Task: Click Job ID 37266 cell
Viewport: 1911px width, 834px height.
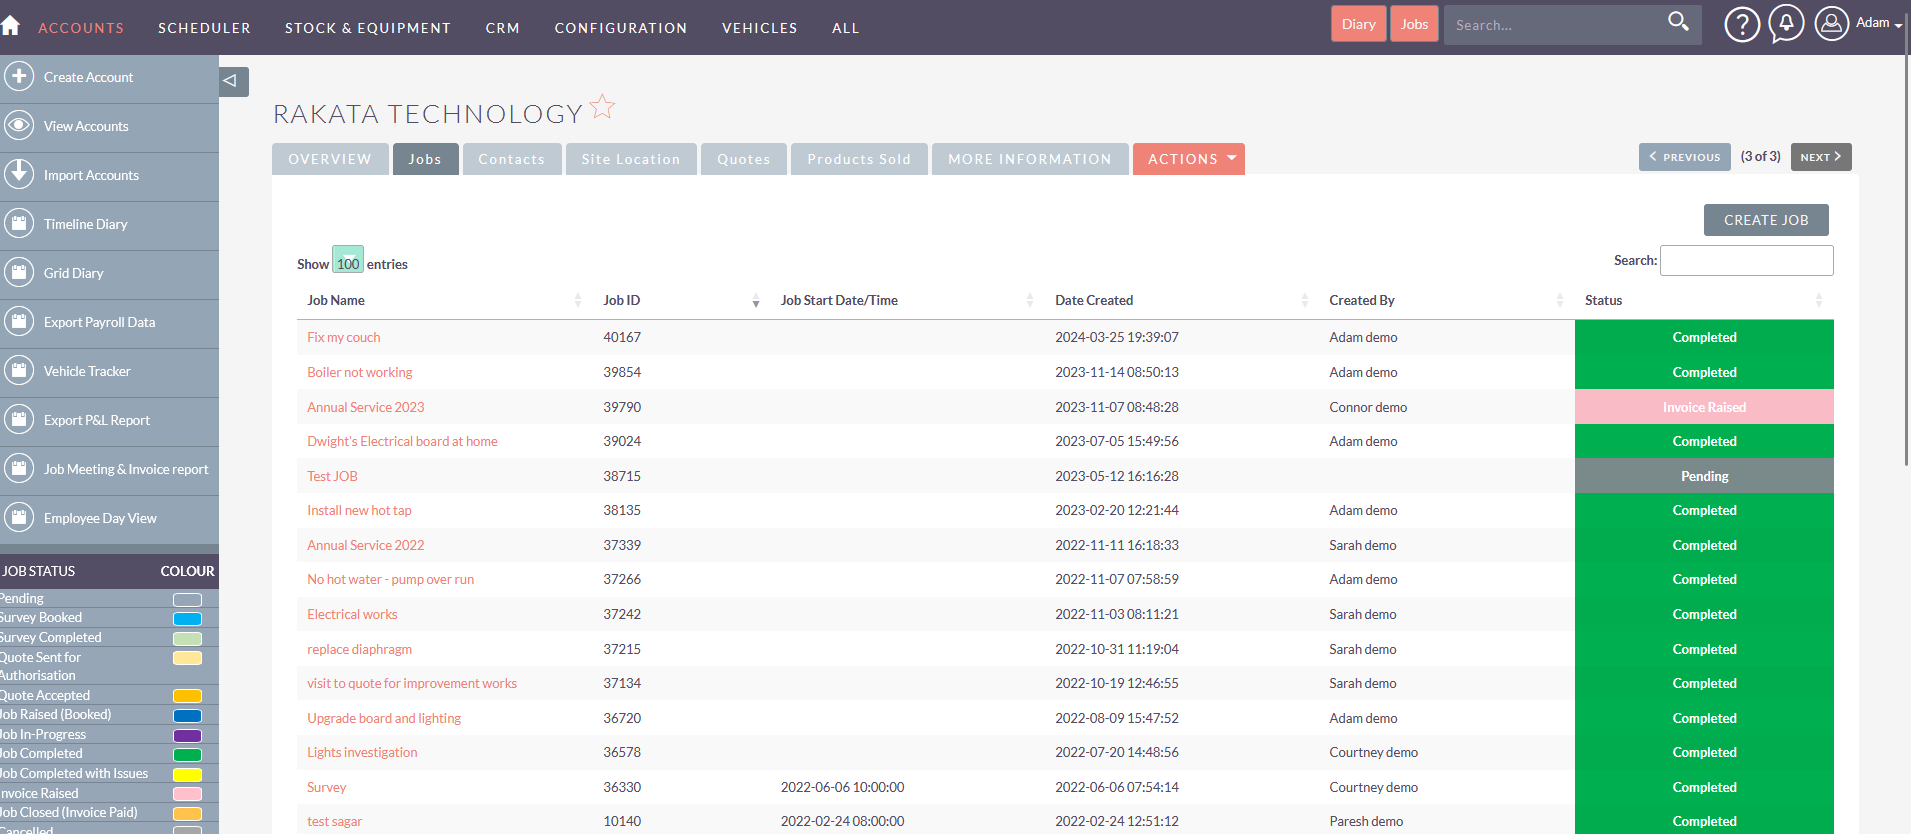Action: point(622,579)
